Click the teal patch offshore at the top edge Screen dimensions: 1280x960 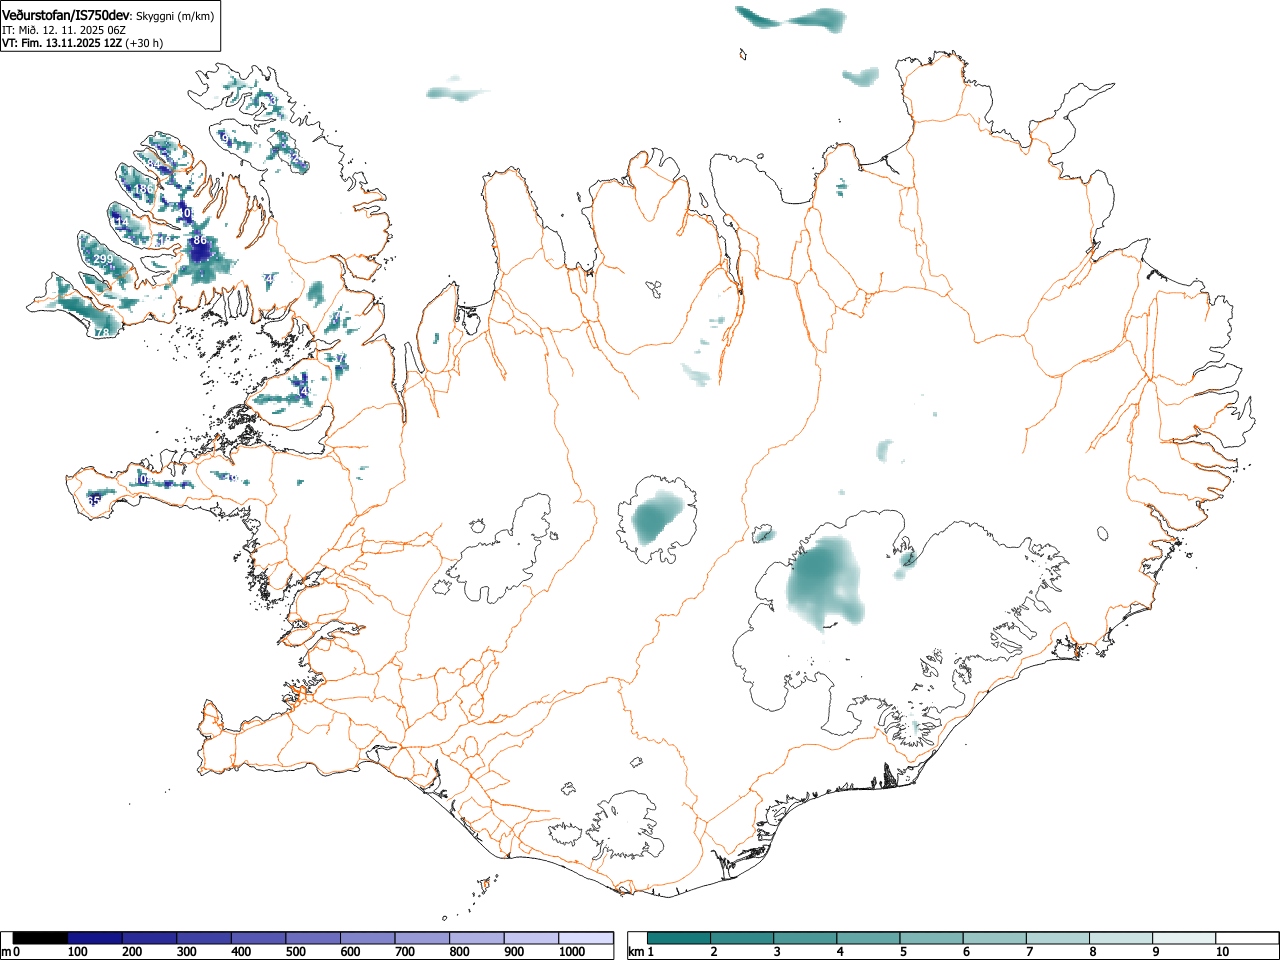pyautogui.click(x=790, y=19)
